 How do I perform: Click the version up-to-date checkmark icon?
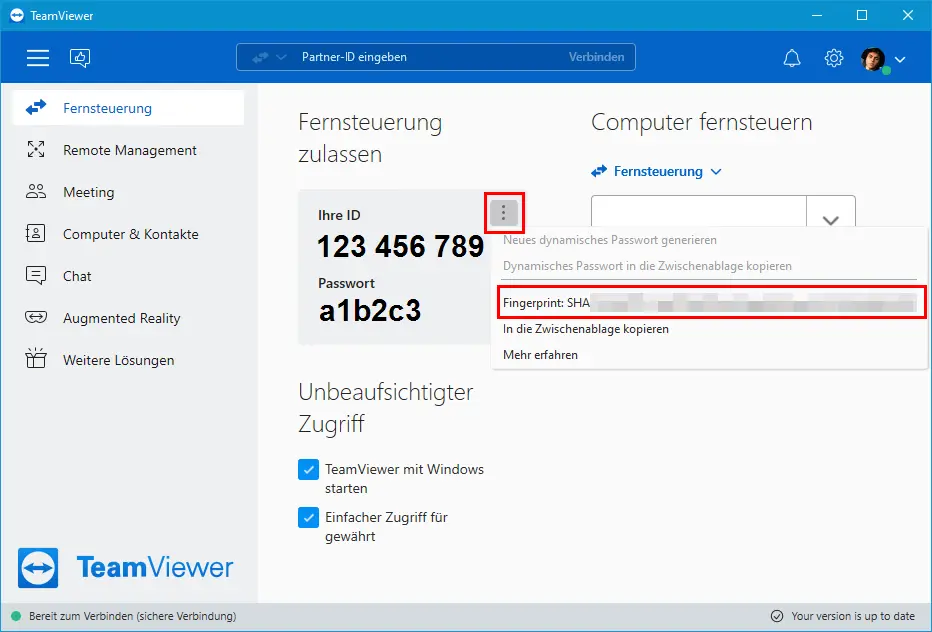tap(777, 616)
